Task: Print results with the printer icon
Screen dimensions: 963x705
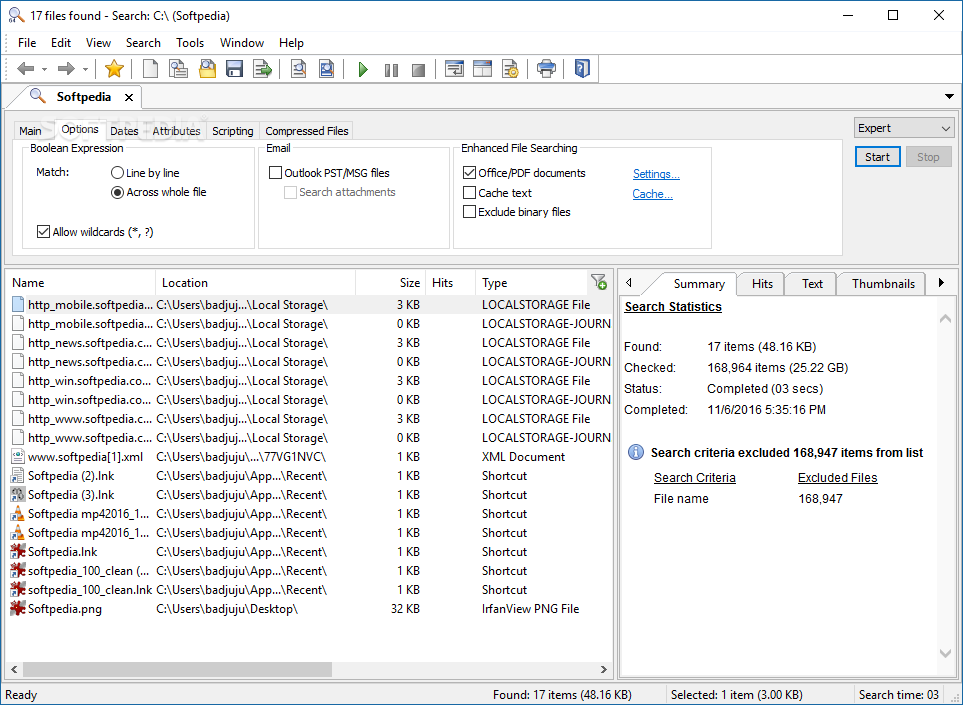Action: pos(546,69)
